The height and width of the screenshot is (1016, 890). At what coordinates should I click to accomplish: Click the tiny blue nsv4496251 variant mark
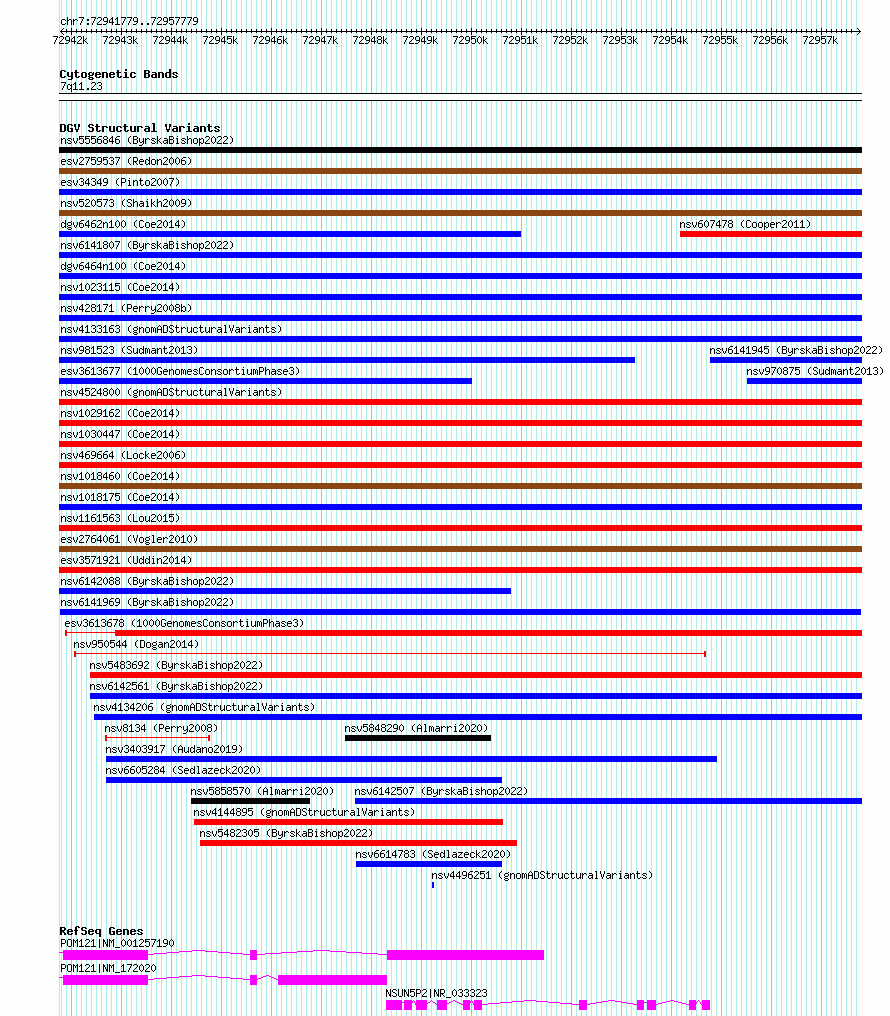(x=433, y=885)
